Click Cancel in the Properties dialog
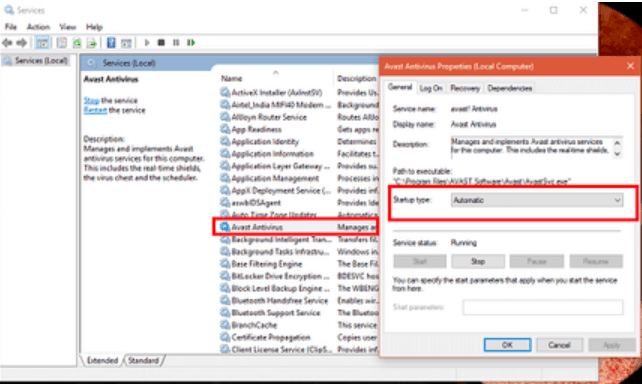 (x=559, y=345)
